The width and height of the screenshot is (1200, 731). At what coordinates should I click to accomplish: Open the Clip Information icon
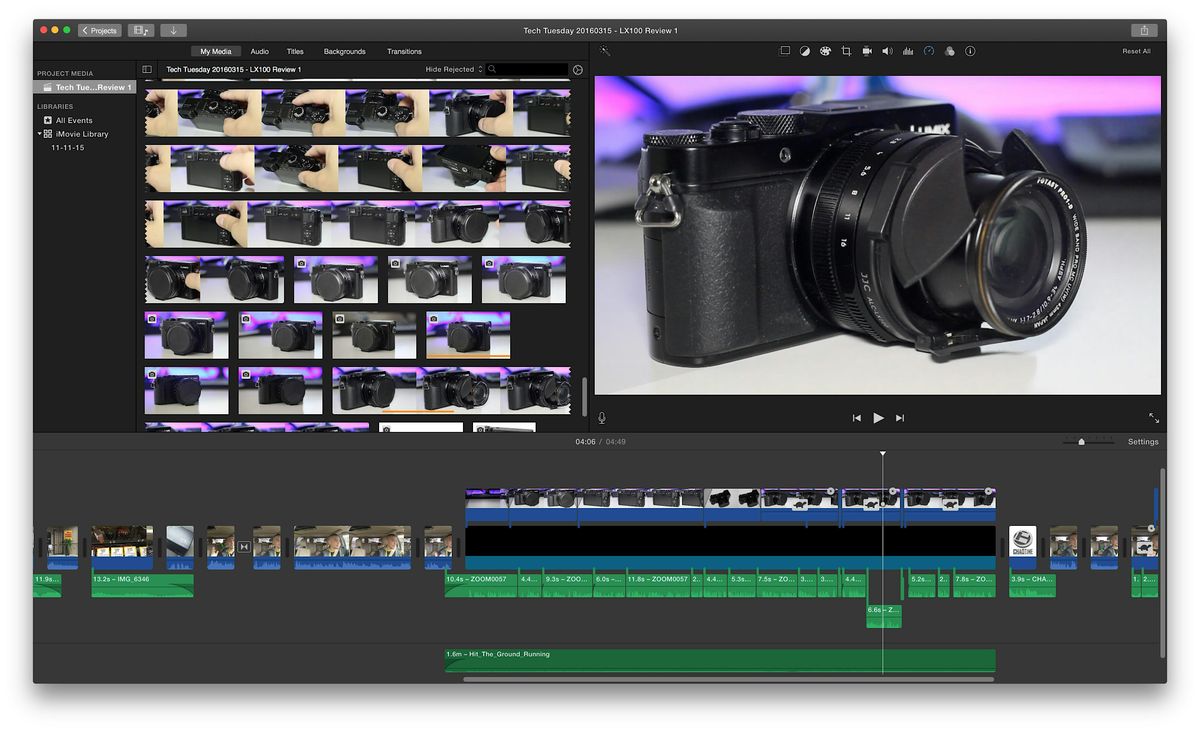[970, 51]
